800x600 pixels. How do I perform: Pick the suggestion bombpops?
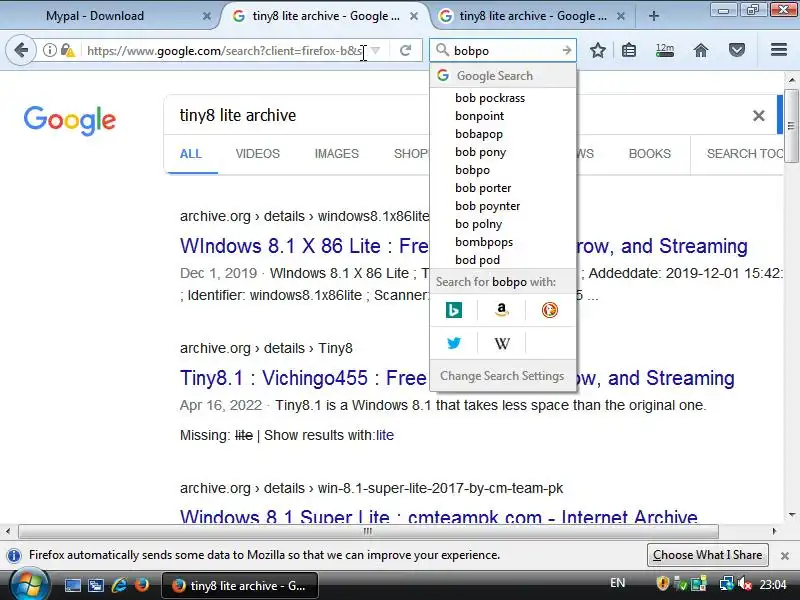(503, 242)
